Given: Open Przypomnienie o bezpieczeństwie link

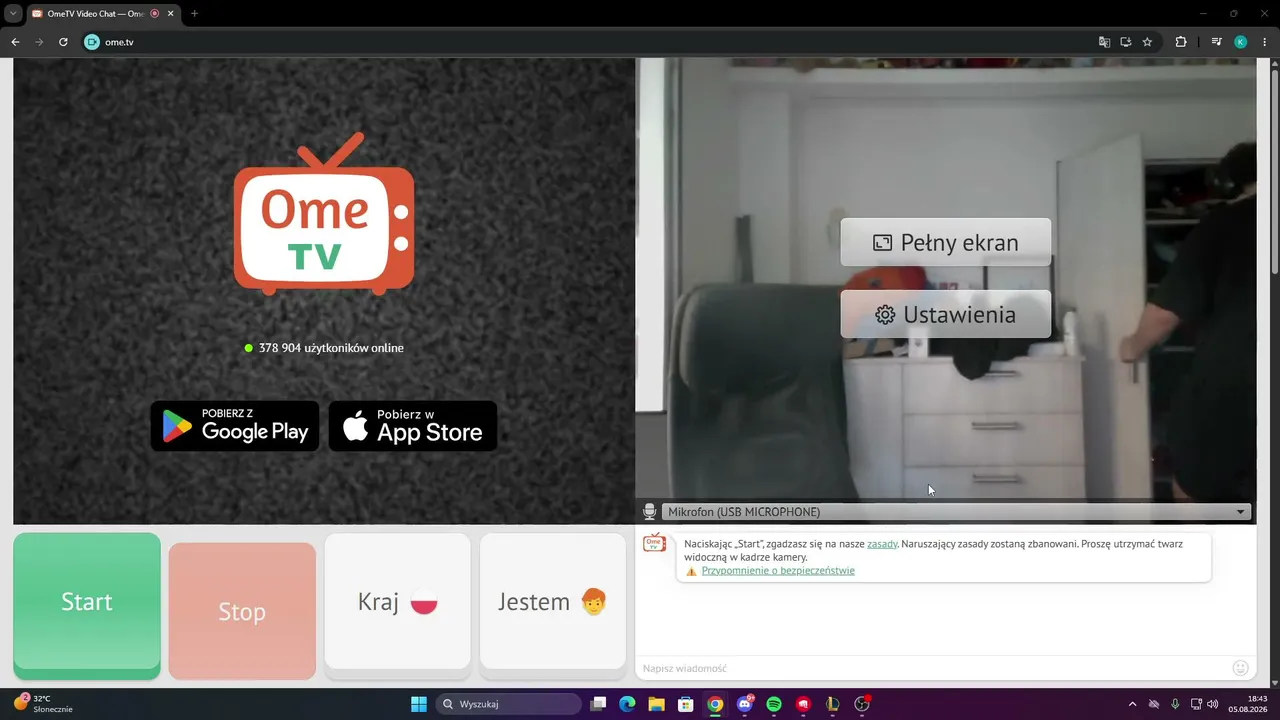Looking at the screenshot, I should coord(778,571).
